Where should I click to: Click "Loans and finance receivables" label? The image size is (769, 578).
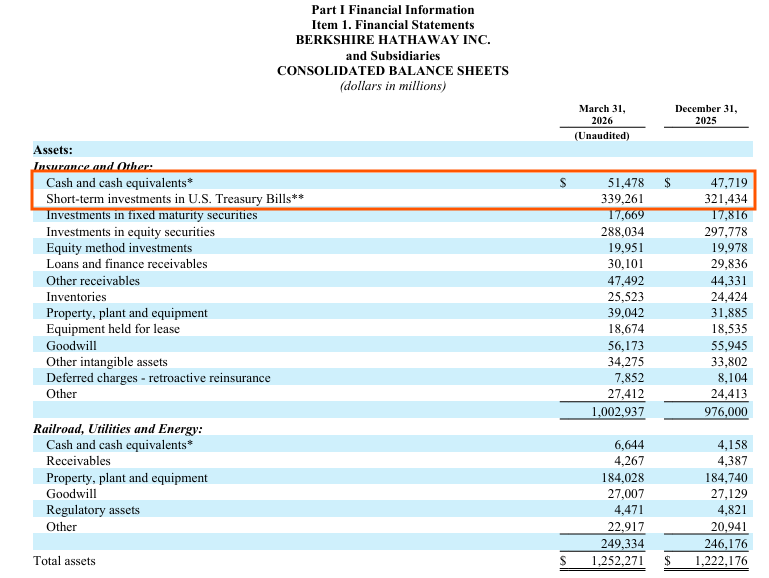(x=127, y=264)
